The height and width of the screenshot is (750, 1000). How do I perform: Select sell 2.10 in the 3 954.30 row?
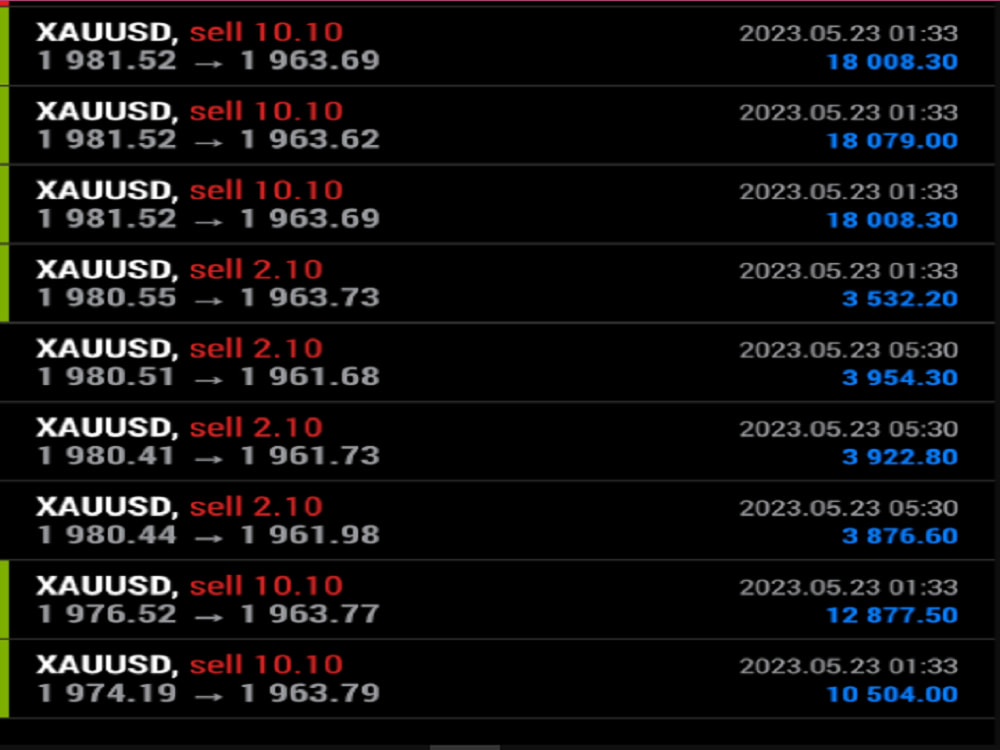256,348
